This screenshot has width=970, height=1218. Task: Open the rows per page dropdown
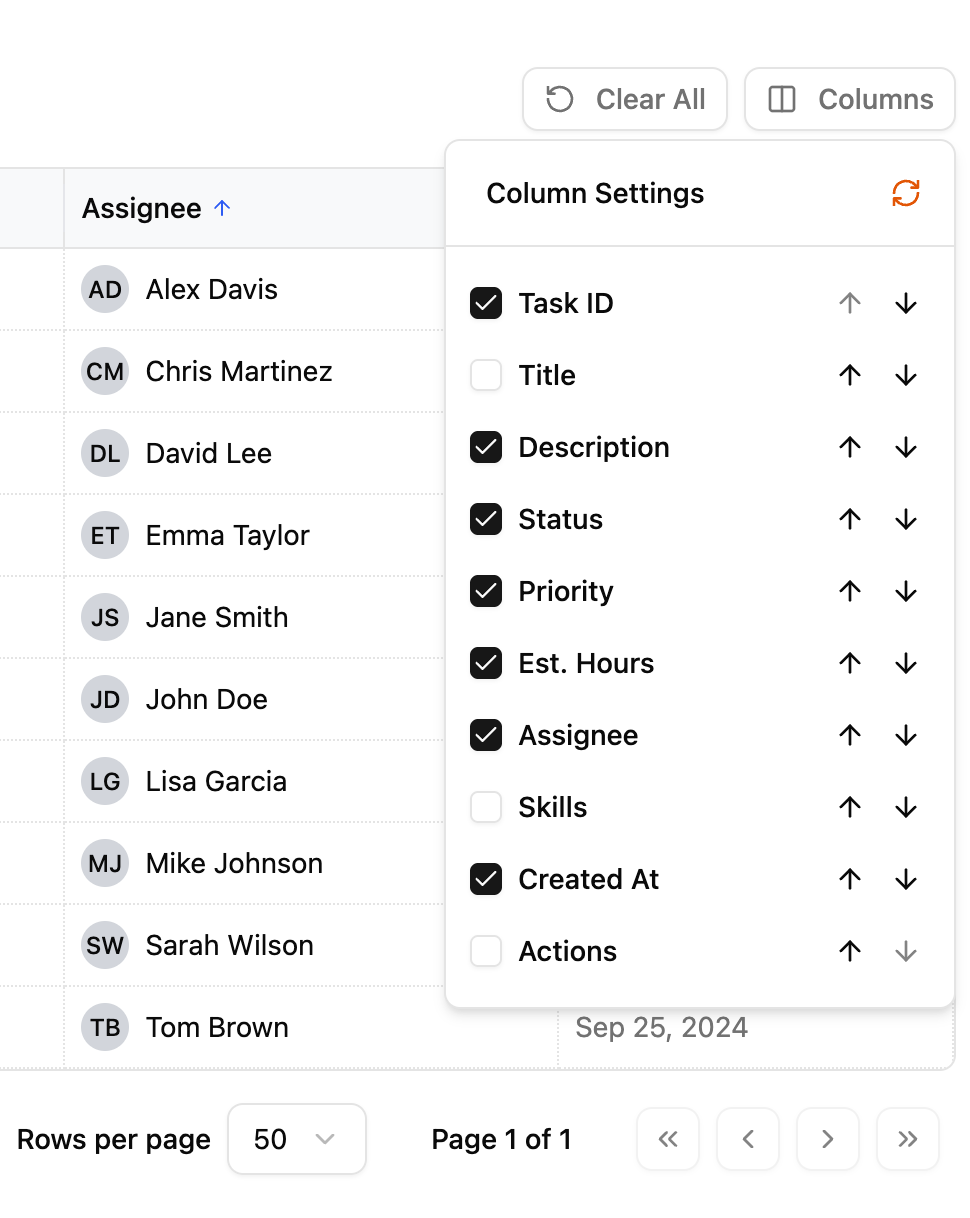[296, 1139]
